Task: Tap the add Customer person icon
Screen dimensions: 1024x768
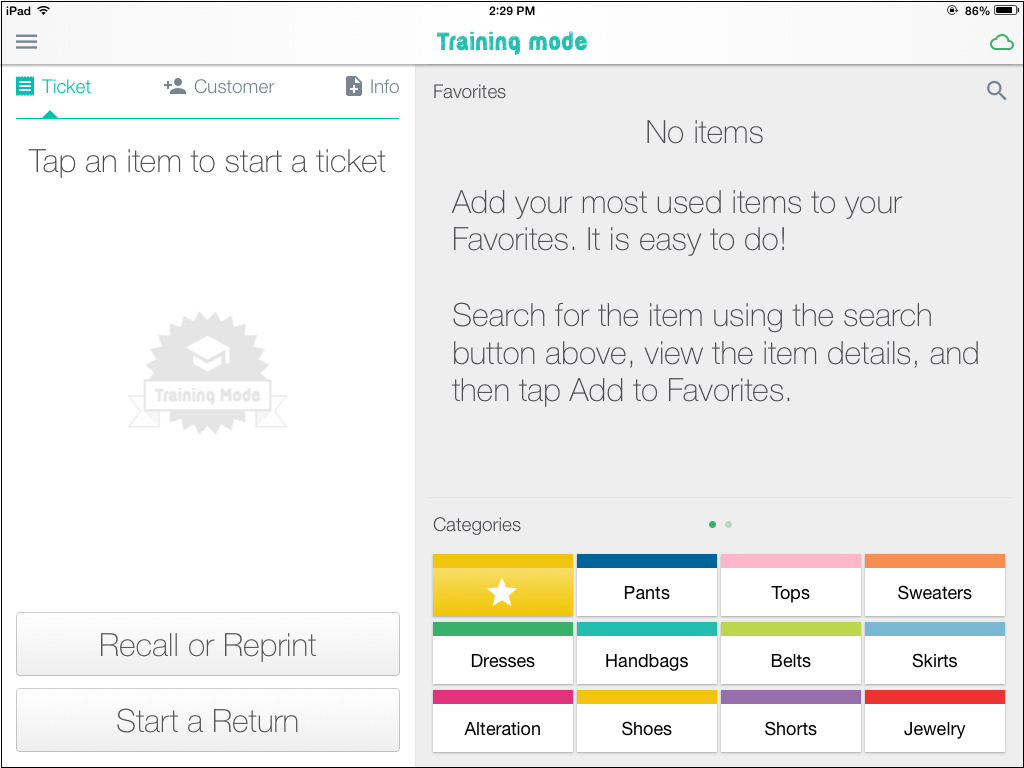Action: [175, 86]
